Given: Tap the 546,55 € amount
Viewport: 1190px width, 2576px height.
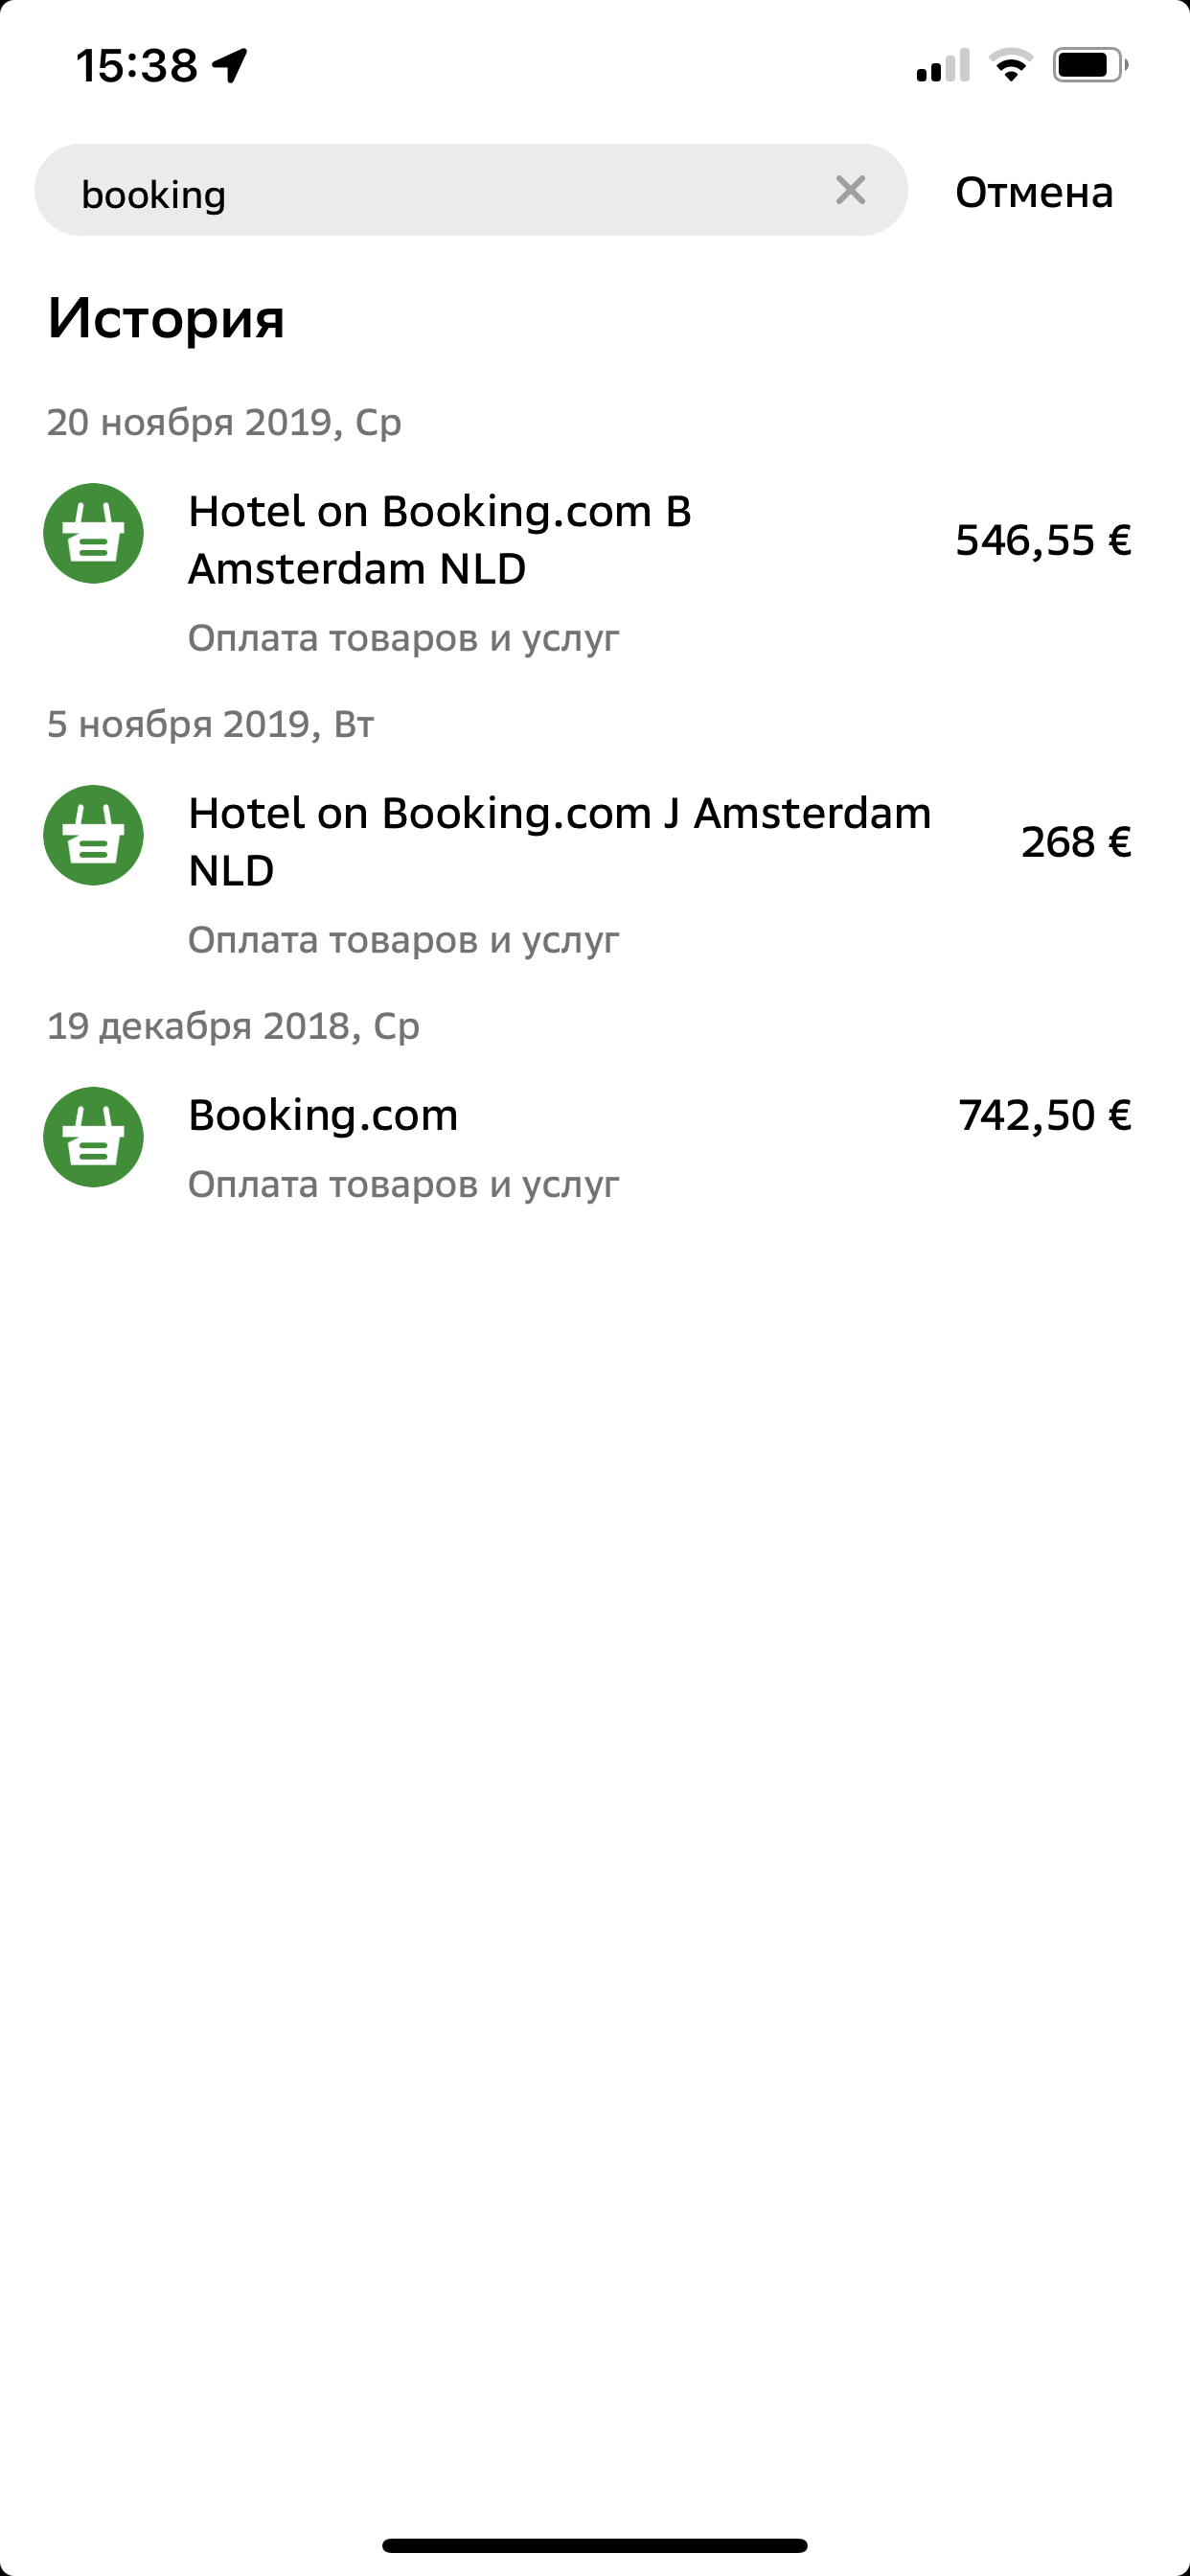Looking at the screenshot, I should (x=1043, y=540).
